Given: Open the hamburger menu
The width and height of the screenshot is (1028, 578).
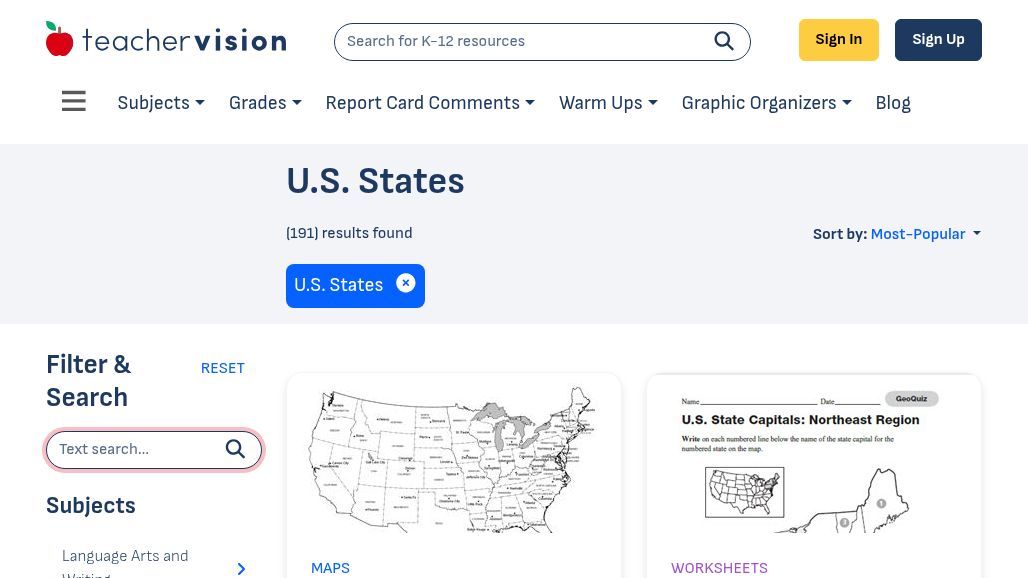Looking at the screenshot, I should click(74, 102).
